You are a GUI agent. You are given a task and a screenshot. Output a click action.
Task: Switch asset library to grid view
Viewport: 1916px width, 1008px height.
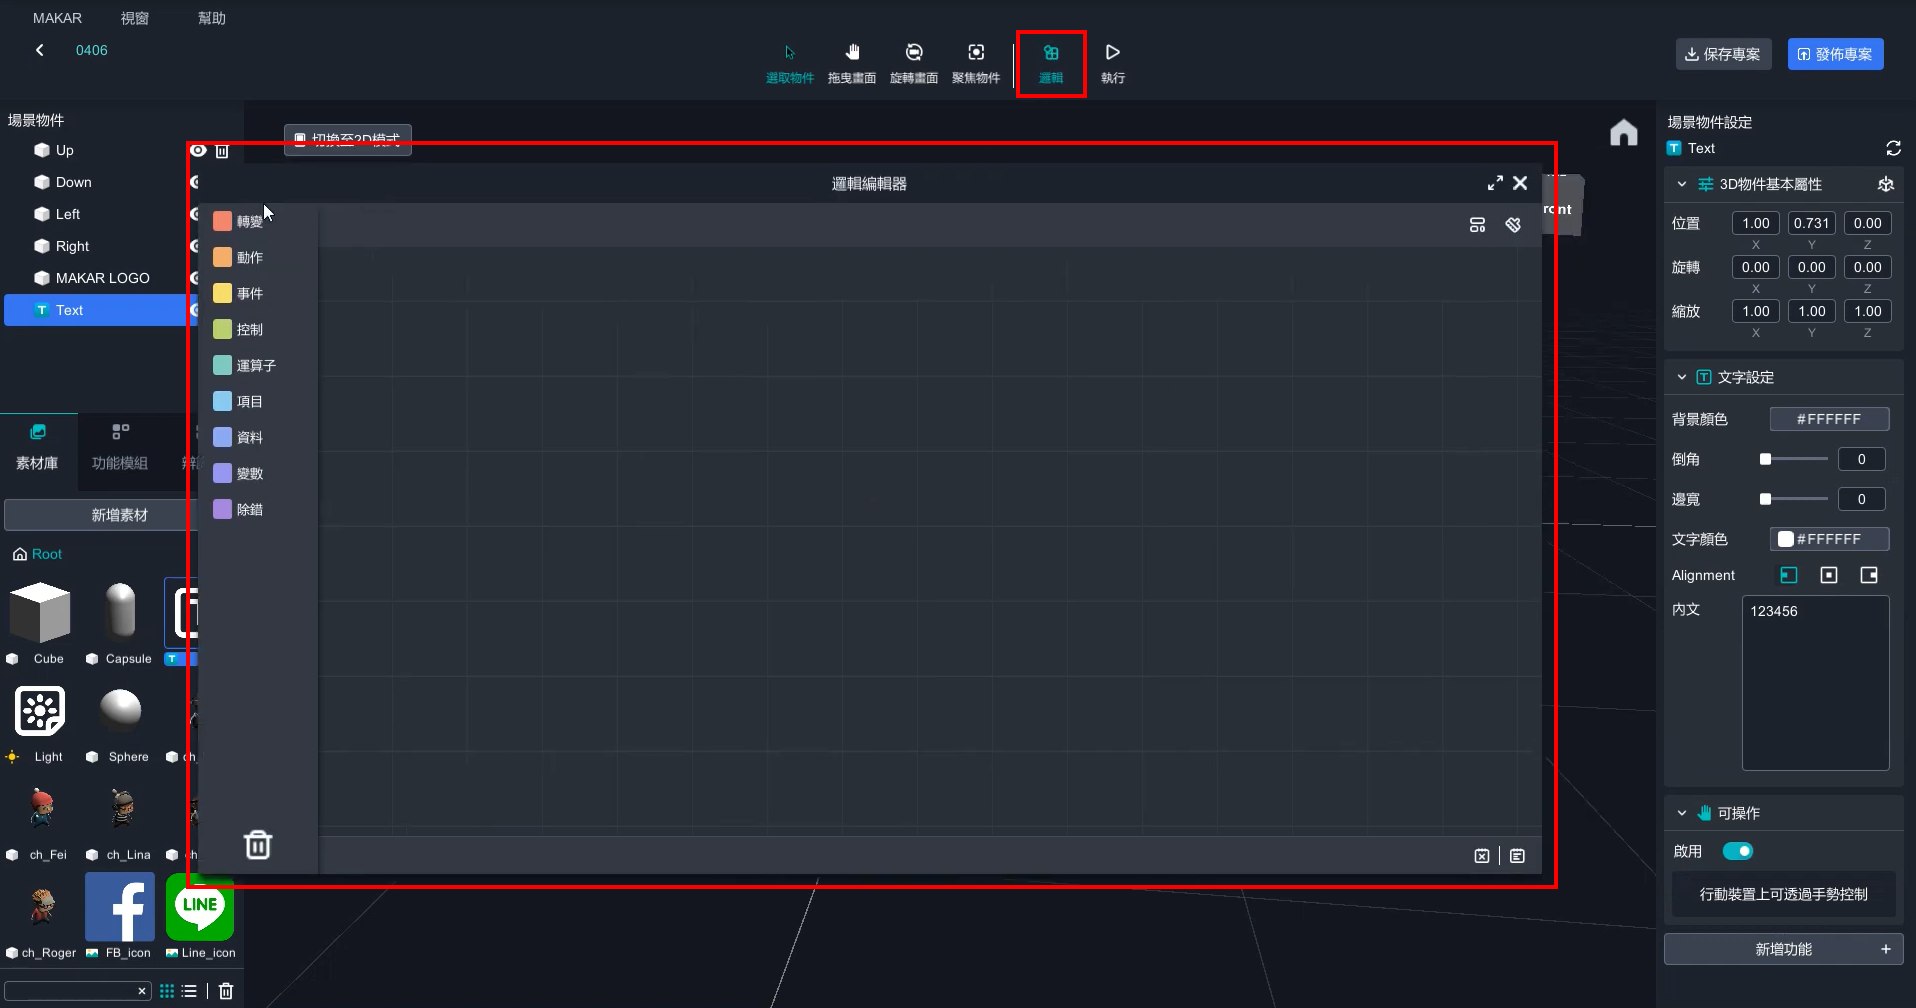point(167,991)
